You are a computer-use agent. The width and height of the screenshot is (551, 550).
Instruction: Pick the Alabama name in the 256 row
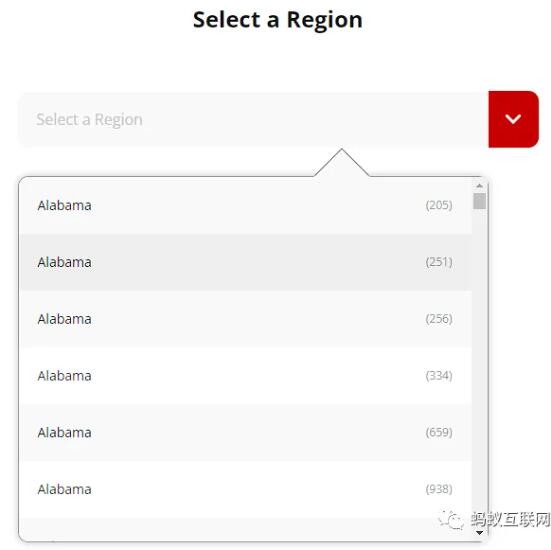[64, 319]
